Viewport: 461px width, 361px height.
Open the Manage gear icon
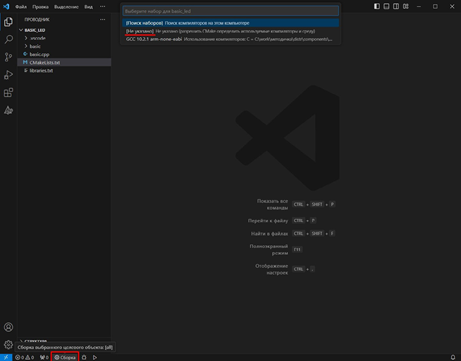point(8,345)
